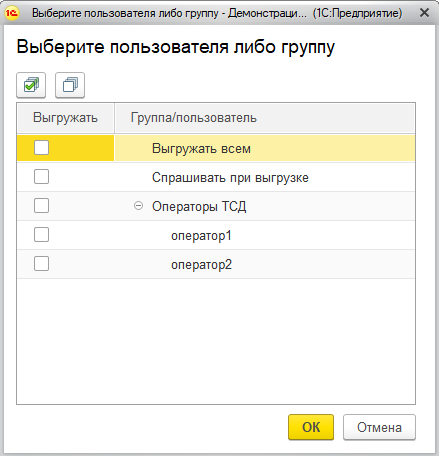Confirm selection with the ОК button
Image resolution: width=439 pixels, height=456 pixels.
click(311, 427)
